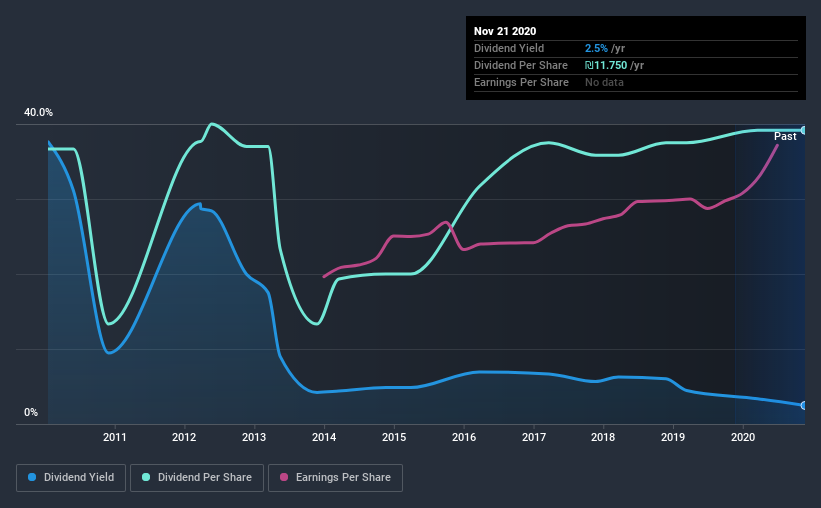This screenshot has height=508, width=821.
Task: Toggle the Dividend Per Share legend button
Action: click(197, 478)
